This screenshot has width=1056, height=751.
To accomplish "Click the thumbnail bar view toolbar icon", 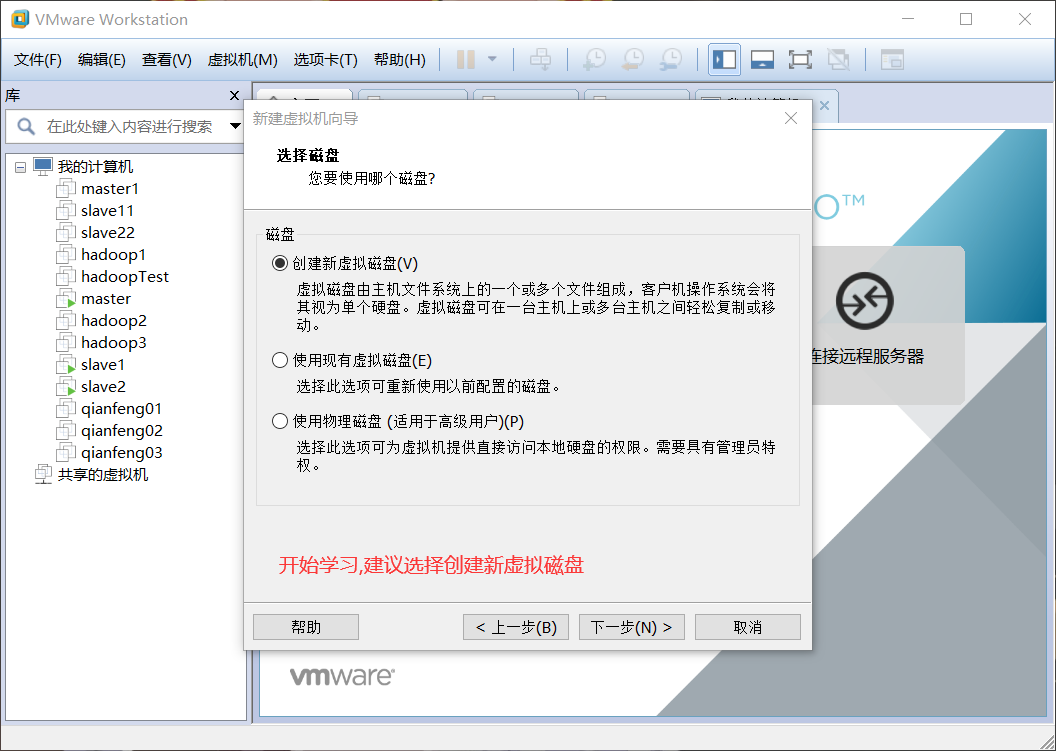I will pos(762,59).
